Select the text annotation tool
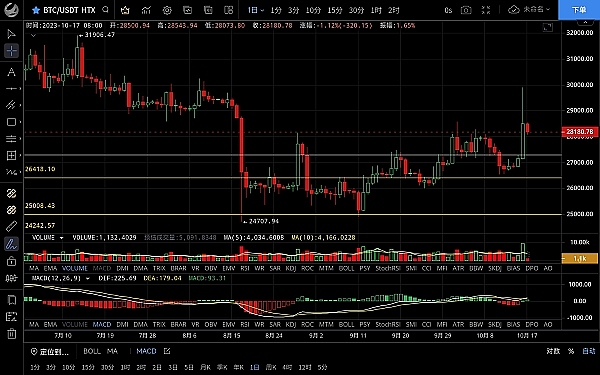The image size is (600, 375). pyautogui.click(x=11, y=72)
